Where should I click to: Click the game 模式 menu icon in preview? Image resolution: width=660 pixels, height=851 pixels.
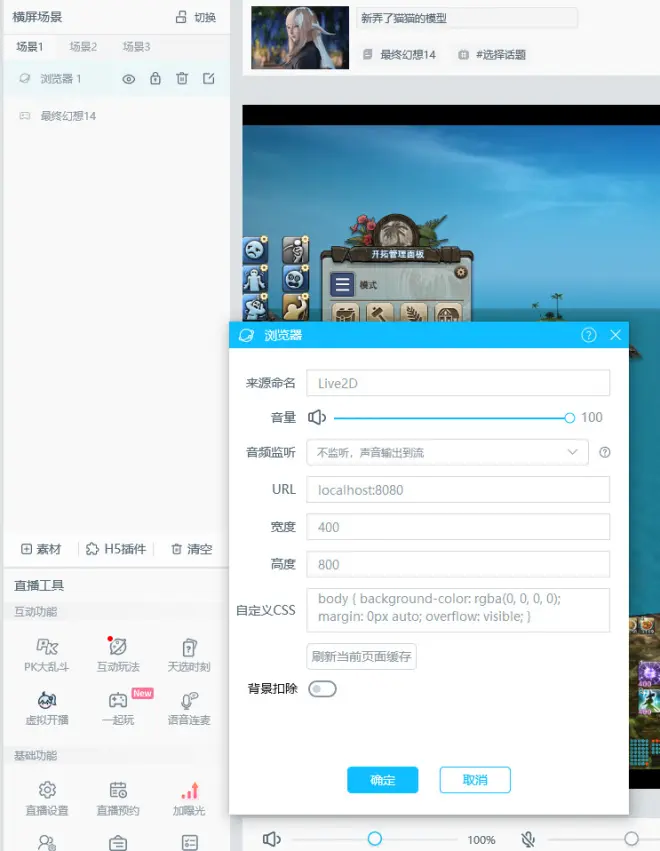pyautogui.click(x=342, y=284)
